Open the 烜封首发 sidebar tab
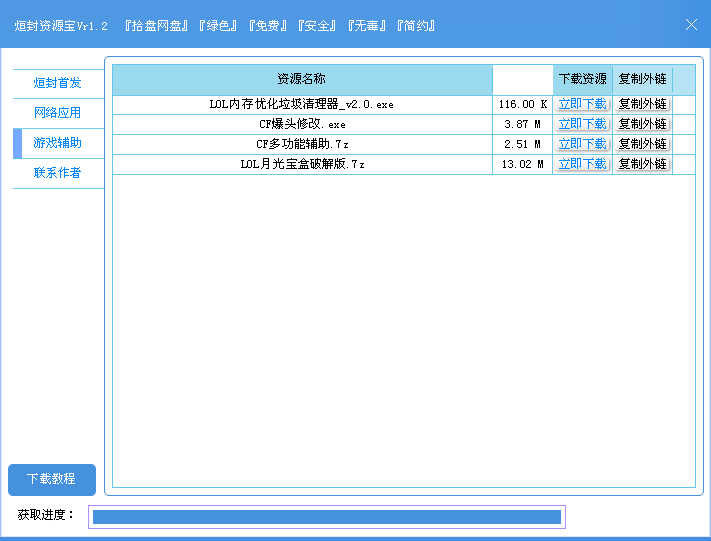 pyautogui.click(x=58, y=83)
